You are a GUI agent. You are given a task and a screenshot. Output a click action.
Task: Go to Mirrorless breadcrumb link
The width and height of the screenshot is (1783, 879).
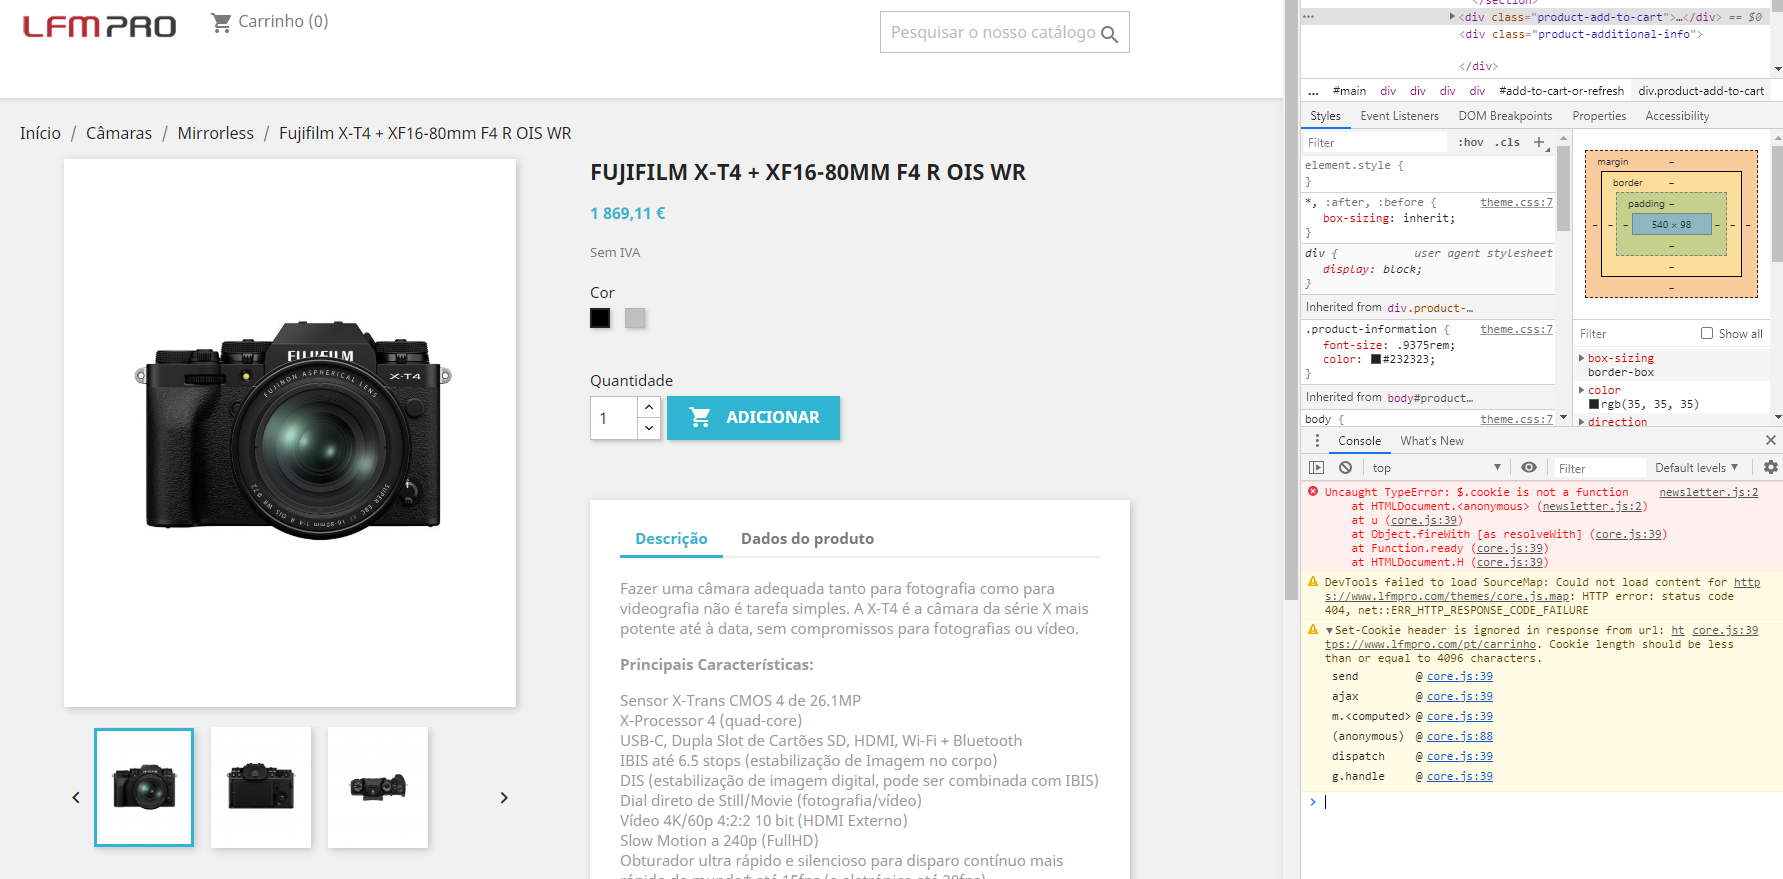tap(215, 133)
